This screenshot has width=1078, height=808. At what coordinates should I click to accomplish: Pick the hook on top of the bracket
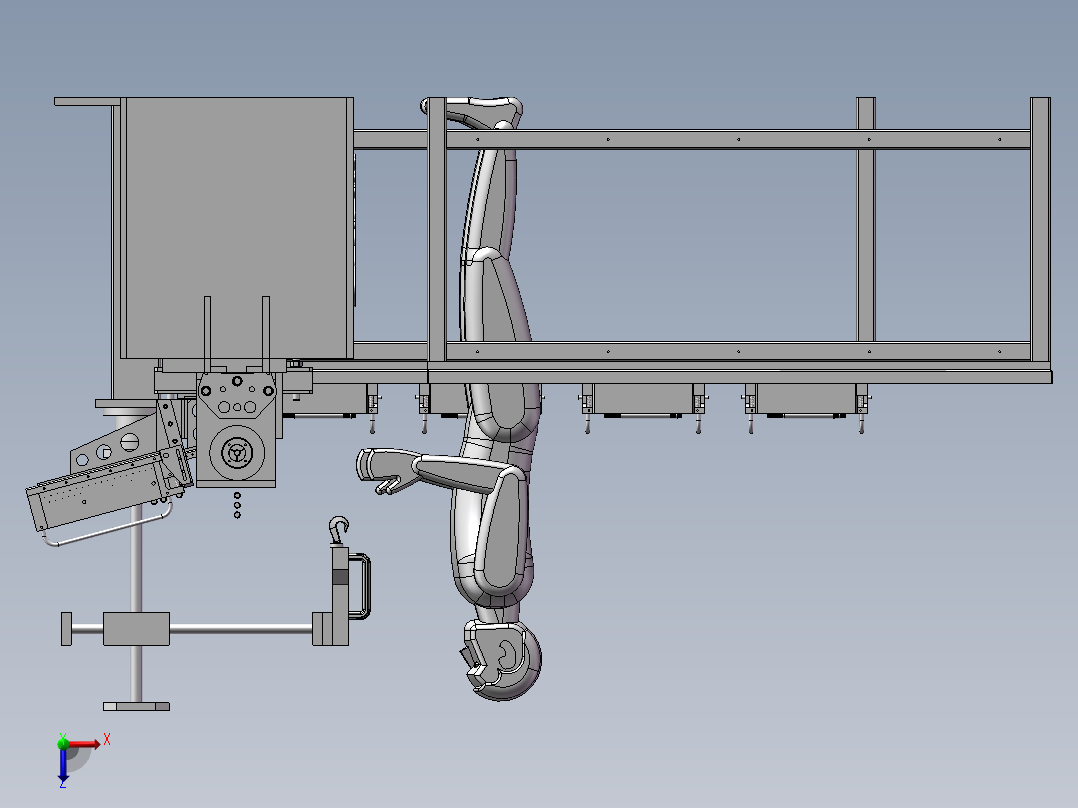point(338,530)
